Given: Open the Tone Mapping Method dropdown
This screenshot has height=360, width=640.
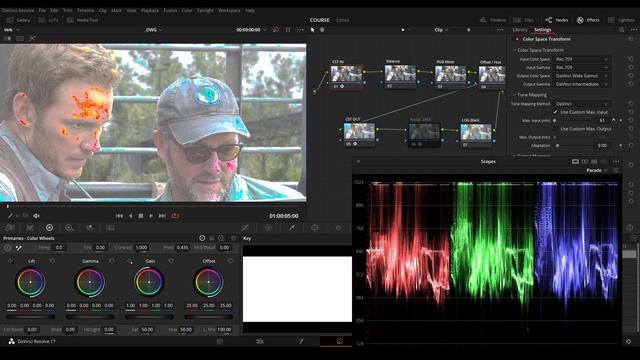Looking at the screenshot, I should click(582, 104).
